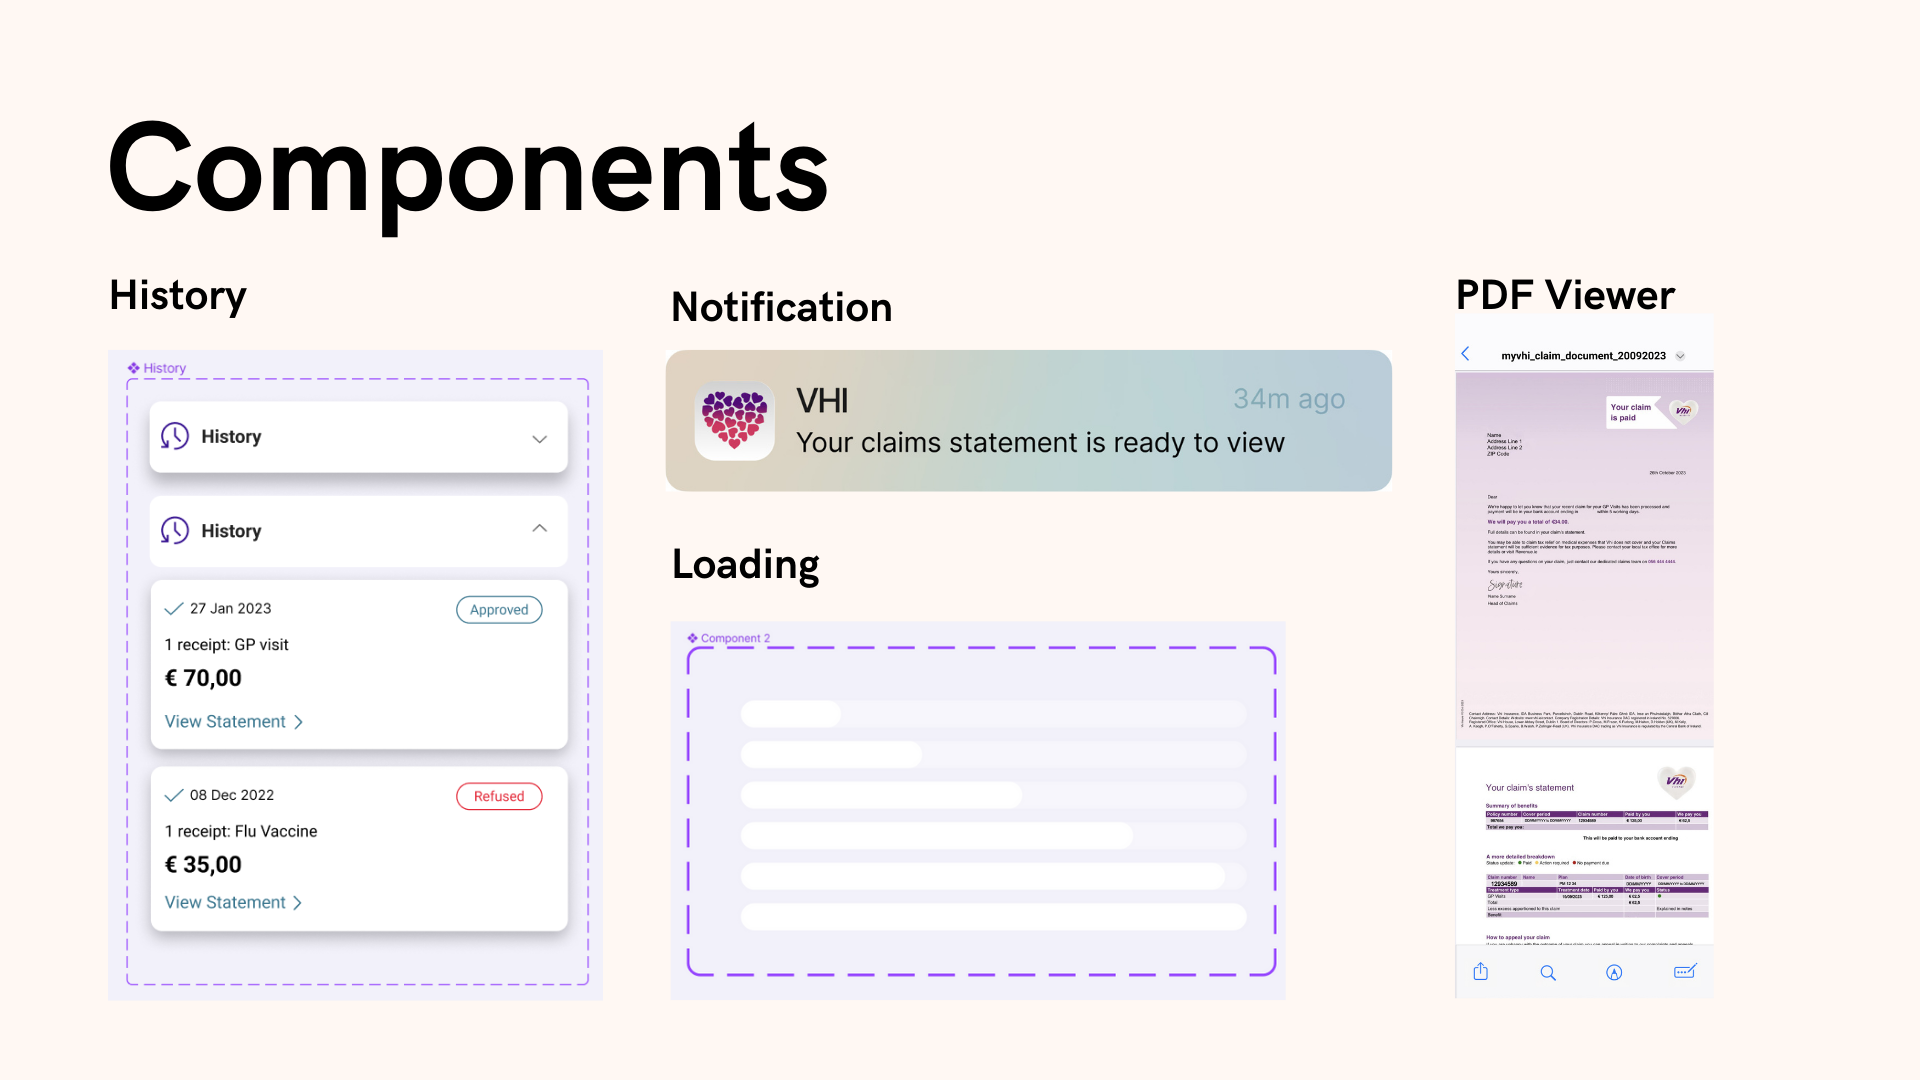Click View Statement for GP visit
Screen dimensions: 1920x1080
click(232, 720)
